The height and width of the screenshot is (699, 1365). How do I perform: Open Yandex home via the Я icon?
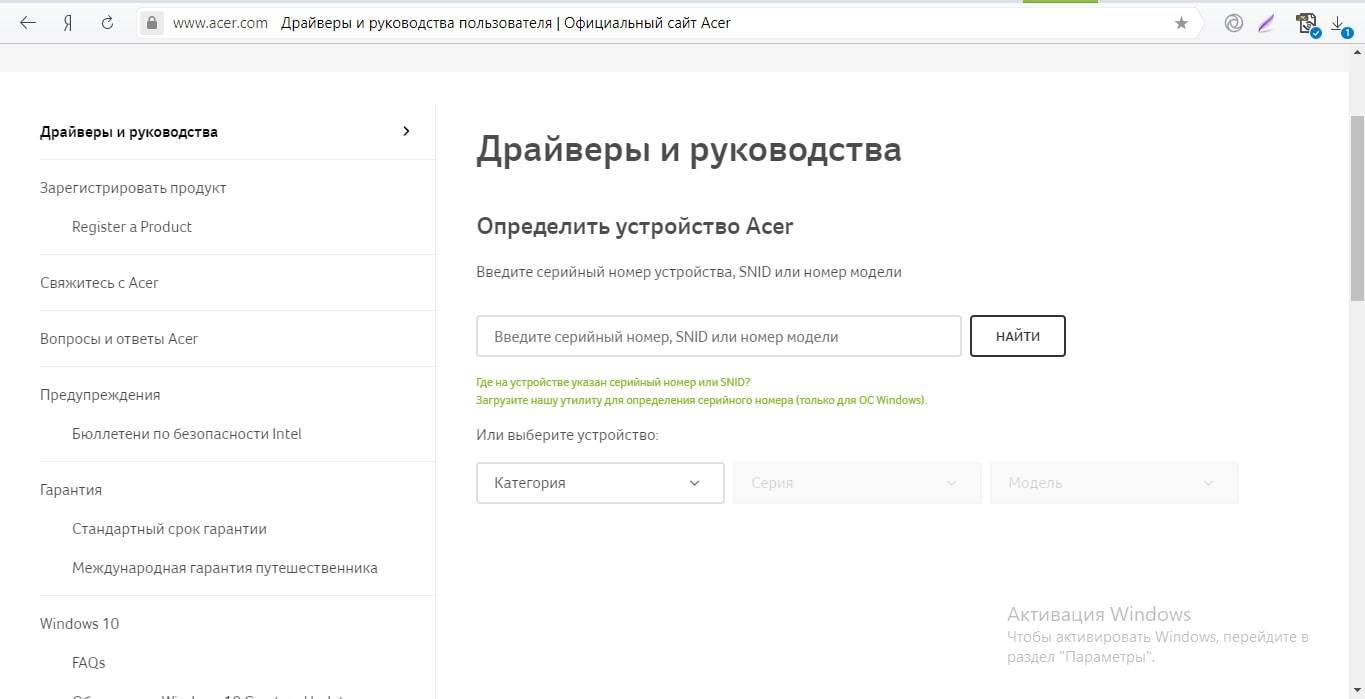(68, 23)
